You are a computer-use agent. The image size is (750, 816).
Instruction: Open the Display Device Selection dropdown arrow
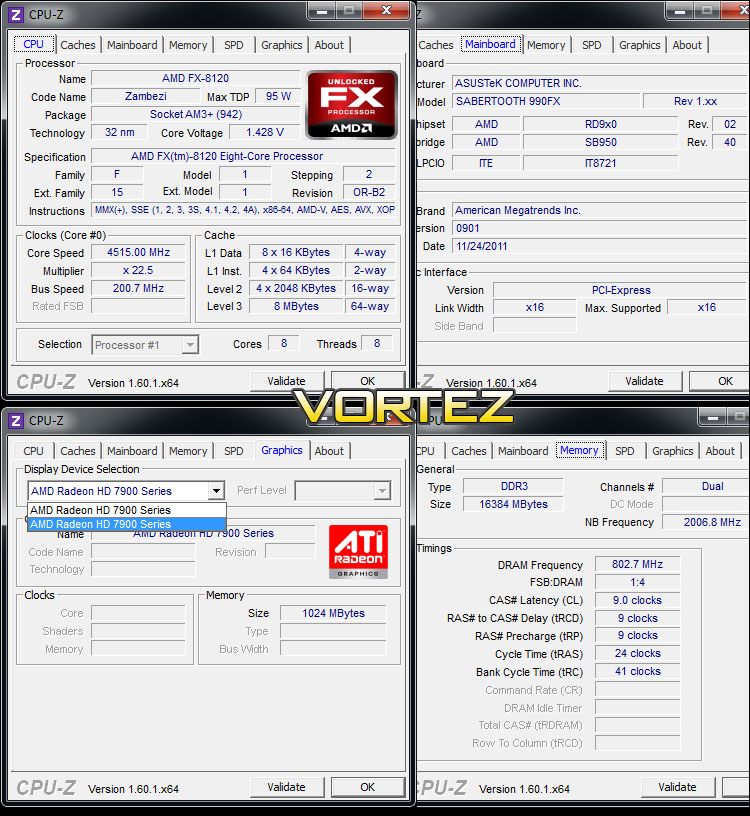pyautogui.click(x=216, y=491)
